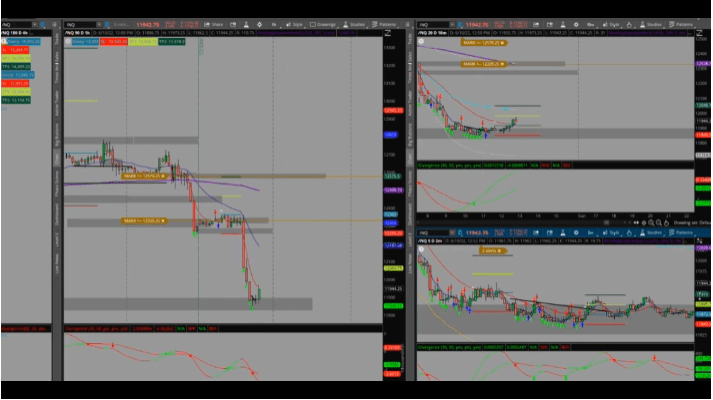Click the detach window icon in 2m chart

click(x=549, y=233)
